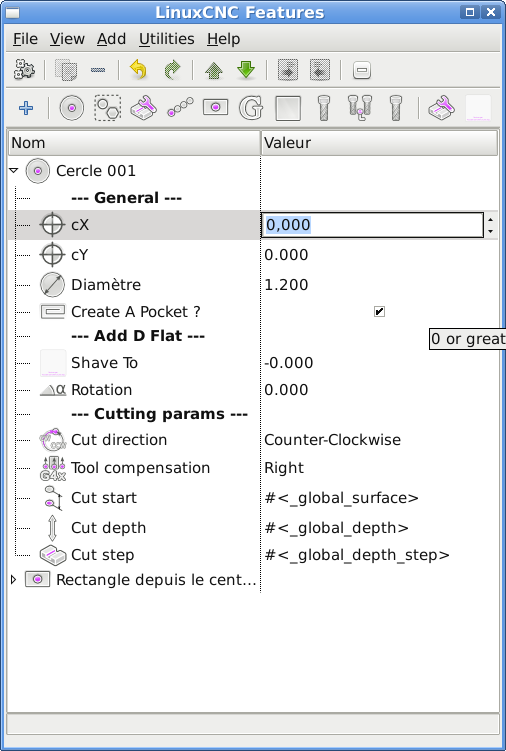Click the double bolts toolbar icon
Image resolution: width=506 pixels, height=751 pixels.
[359, 108]
